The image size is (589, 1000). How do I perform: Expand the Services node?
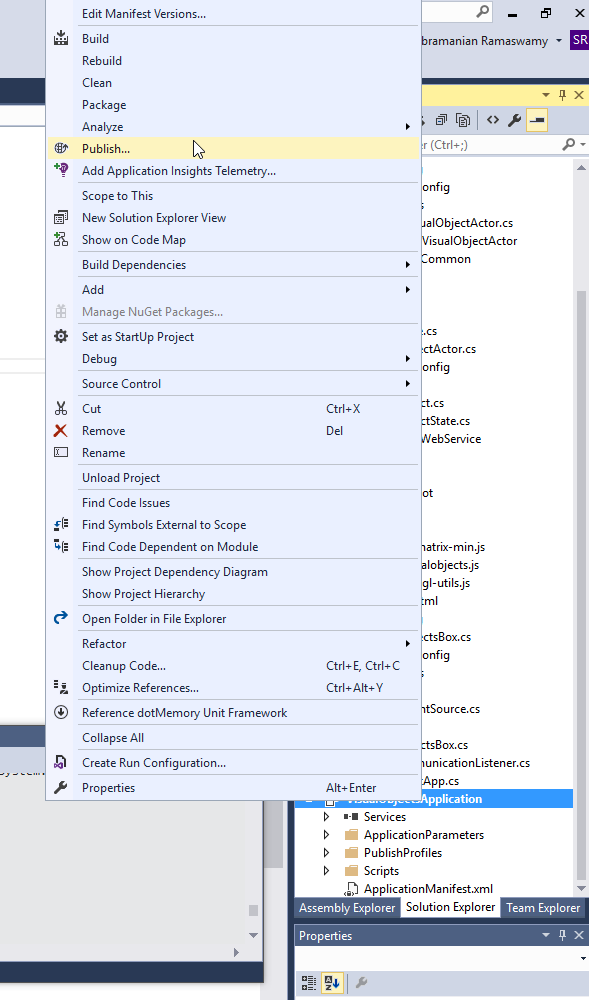coord(325,816)
